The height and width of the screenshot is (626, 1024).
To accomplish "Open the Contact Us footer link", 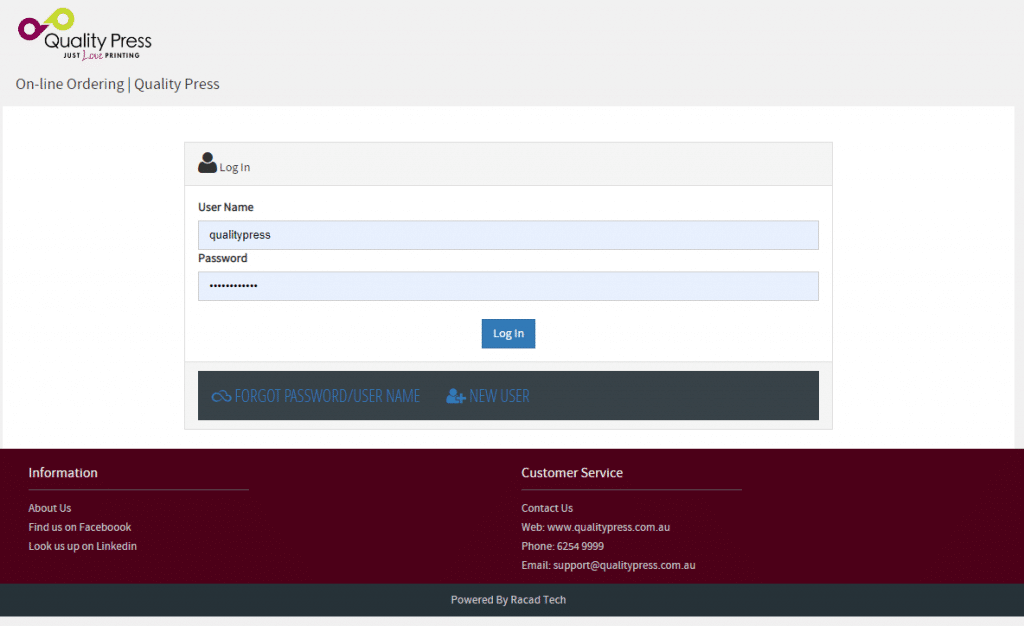I will (x=547, y=508).
